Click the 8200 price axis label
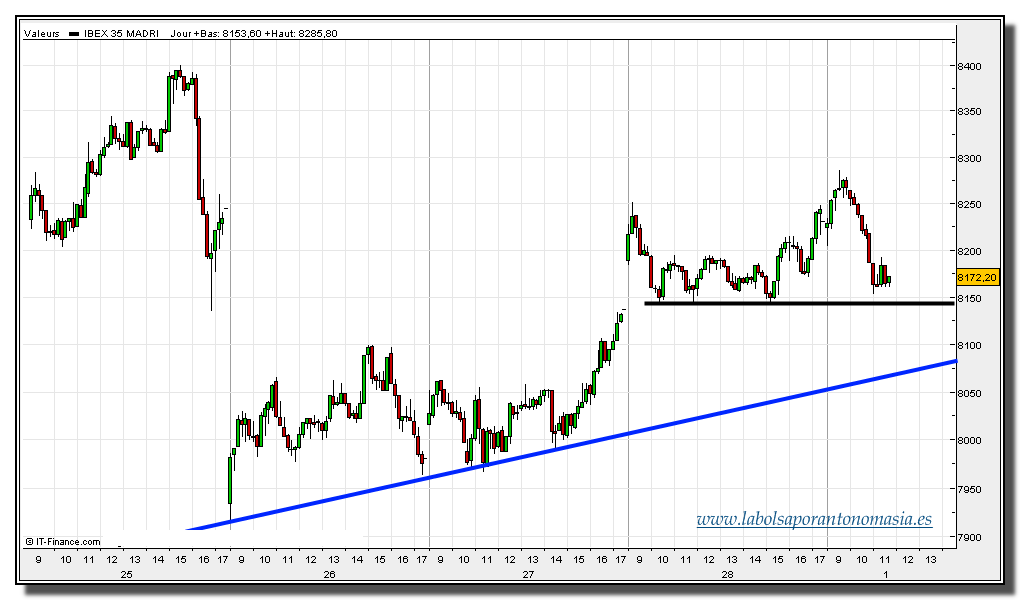This screenshot has width=1020, height=600. coord(969,251)
